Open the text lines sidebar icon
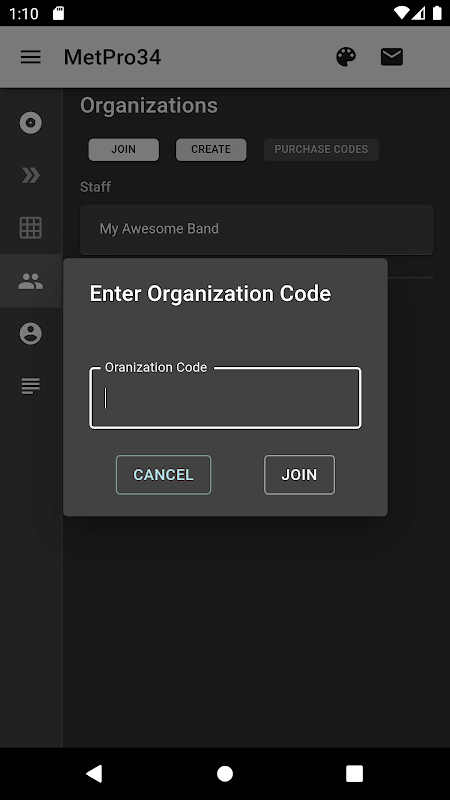 tap(31, 386)
